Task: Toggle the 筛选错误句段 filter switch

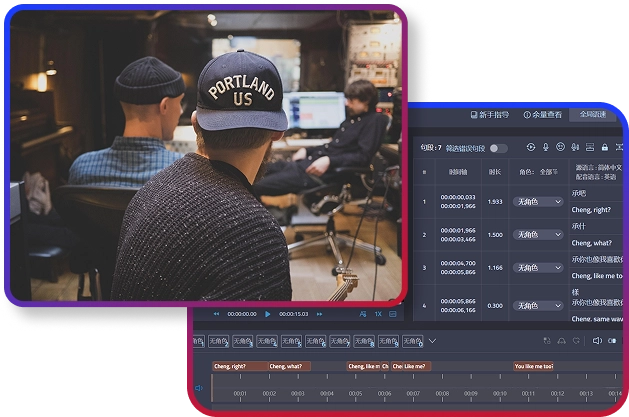Action: pyautogui.click(x=497, y=148)
